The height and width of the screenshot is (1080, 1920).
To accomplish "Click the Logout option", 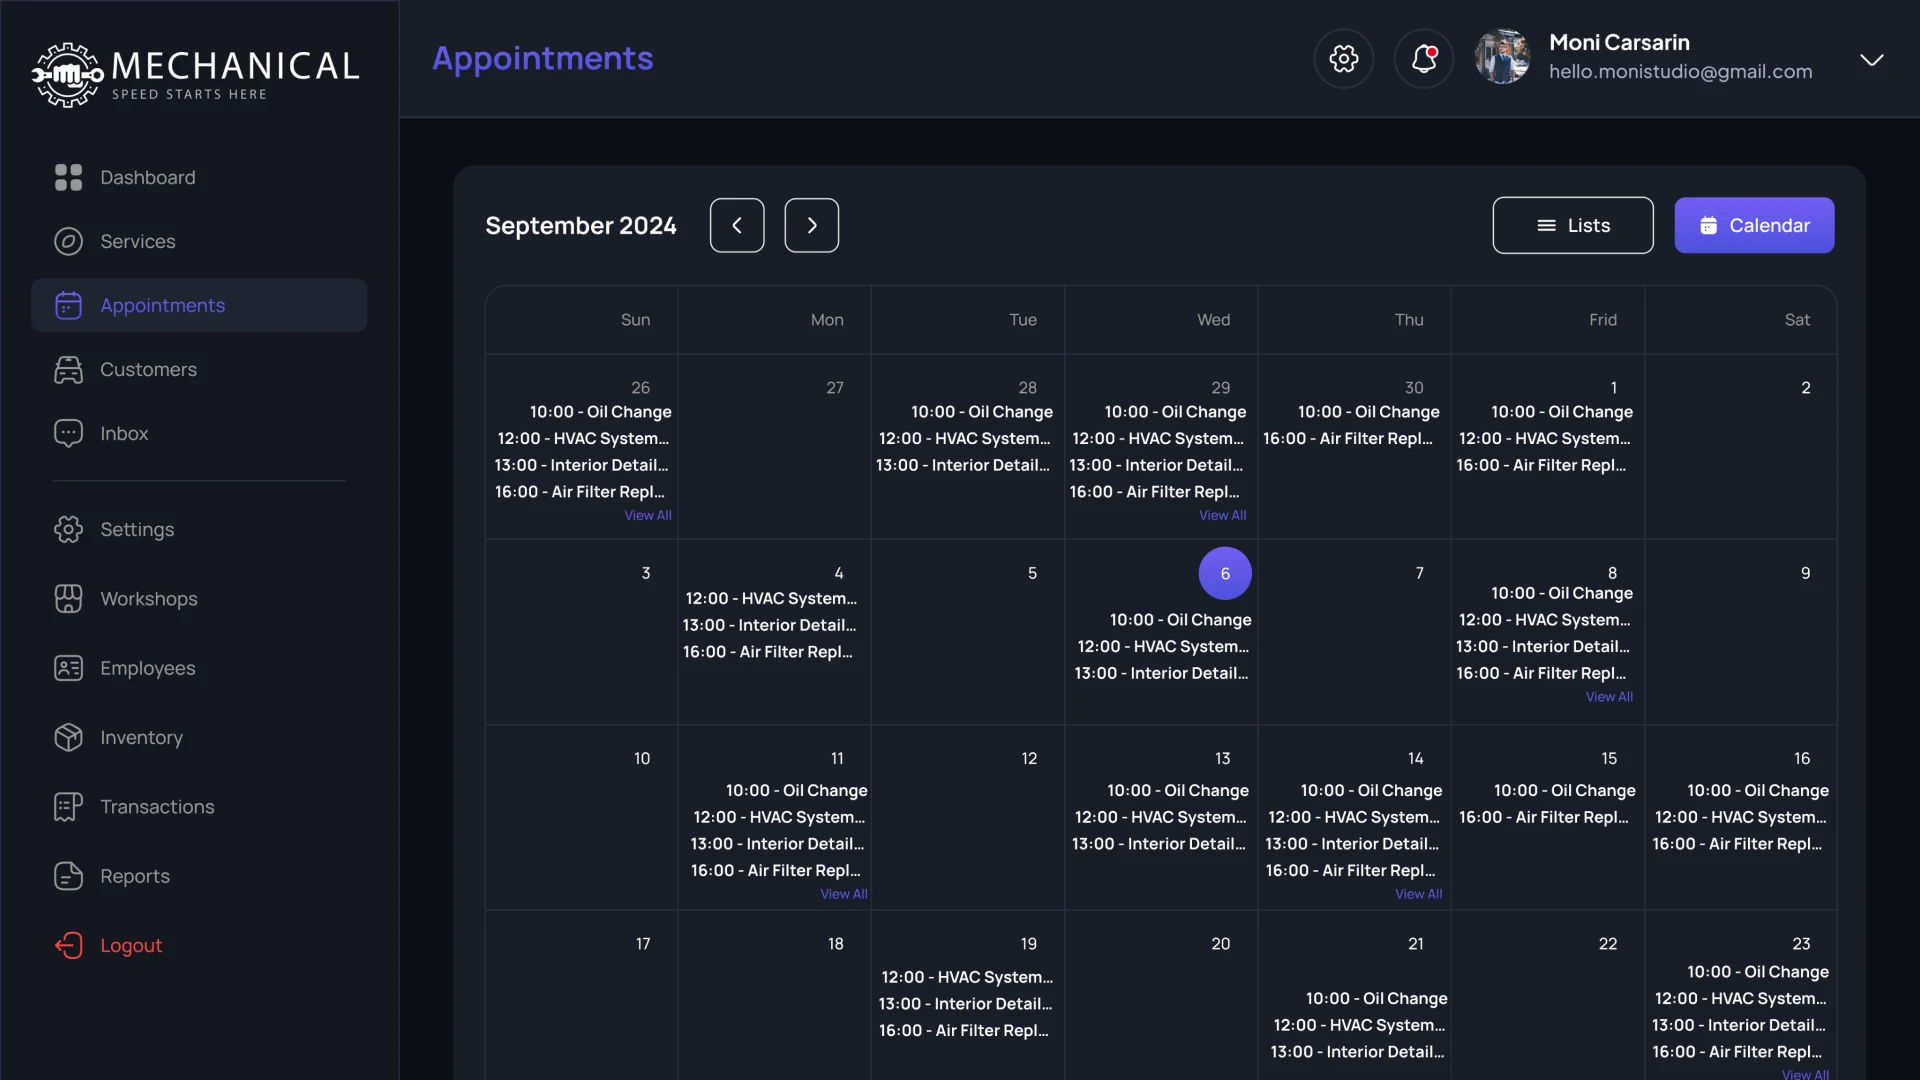I will click(132, 944).
